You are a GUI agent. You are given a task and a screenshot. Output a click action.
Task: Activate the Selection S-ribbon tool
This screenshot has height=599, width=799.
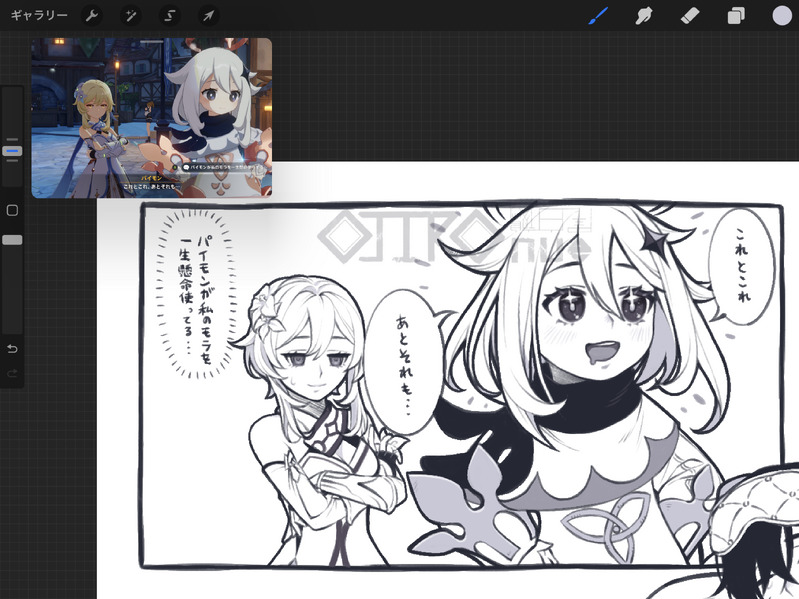coord(170,16)
